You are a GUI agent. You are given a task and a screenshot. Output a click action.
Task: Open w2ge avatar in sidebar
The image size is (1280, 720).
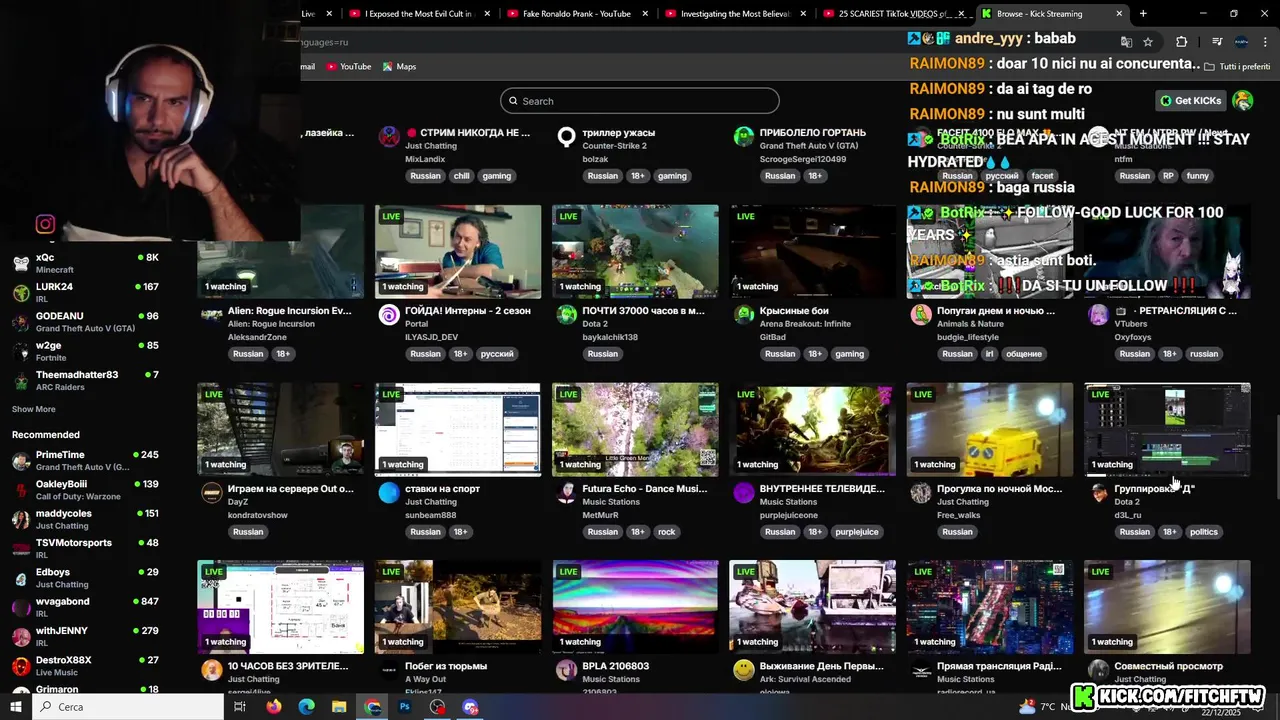[21, 351]
